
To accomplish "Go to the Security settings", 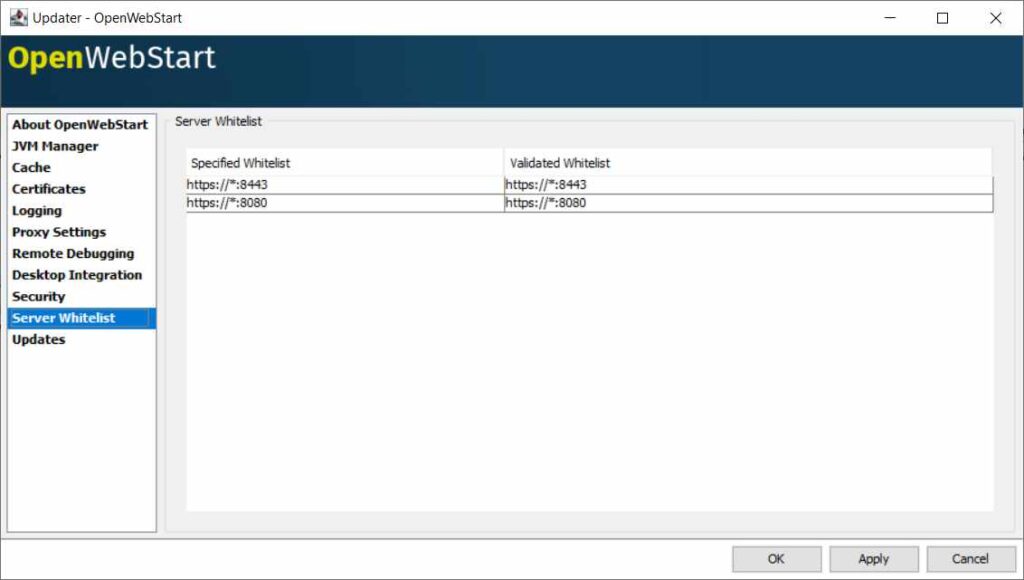I will coord(82,297).
